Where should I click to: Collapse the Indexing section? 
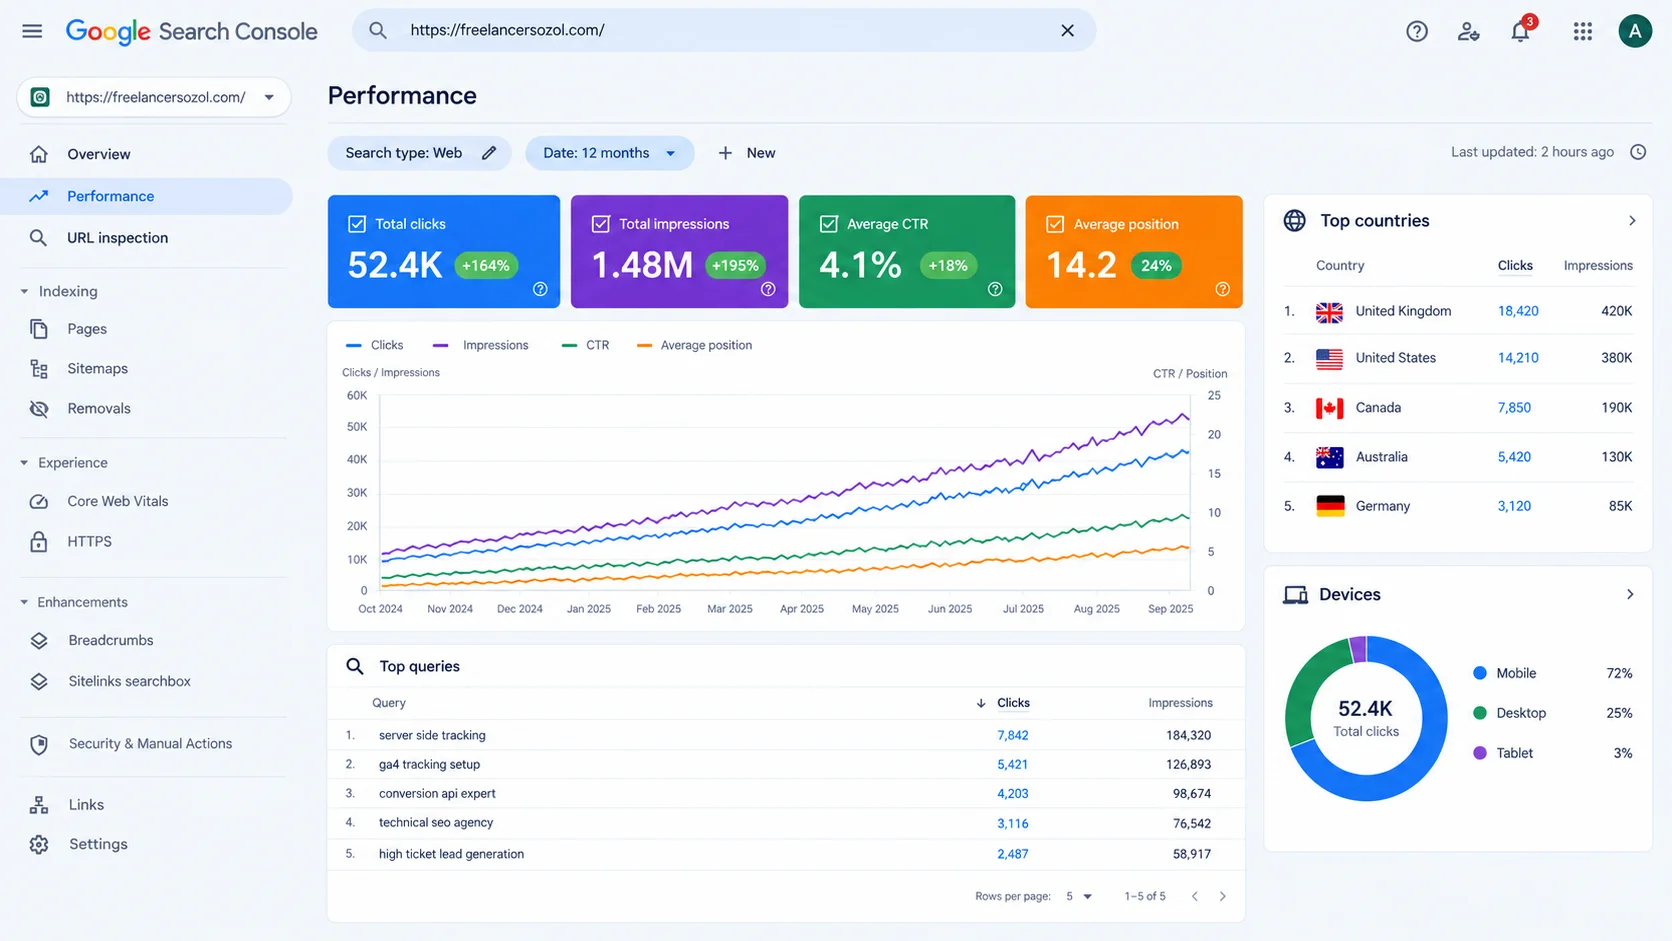click(x=24, y=292)
